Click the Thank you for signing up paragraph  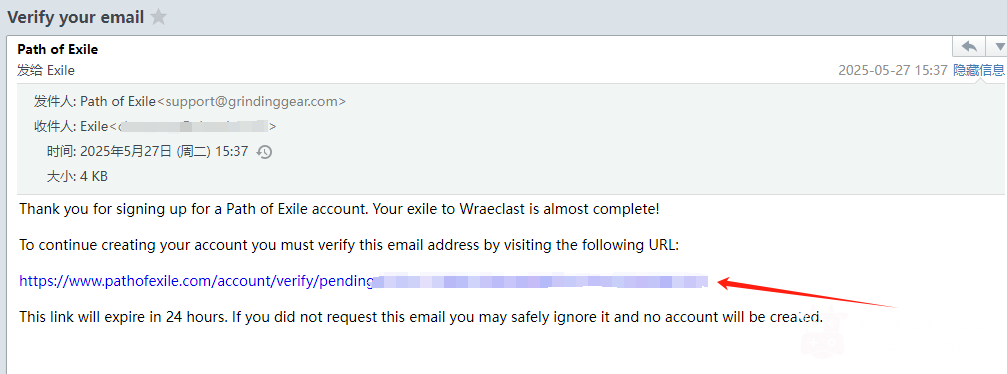click(x=340, y=209)
